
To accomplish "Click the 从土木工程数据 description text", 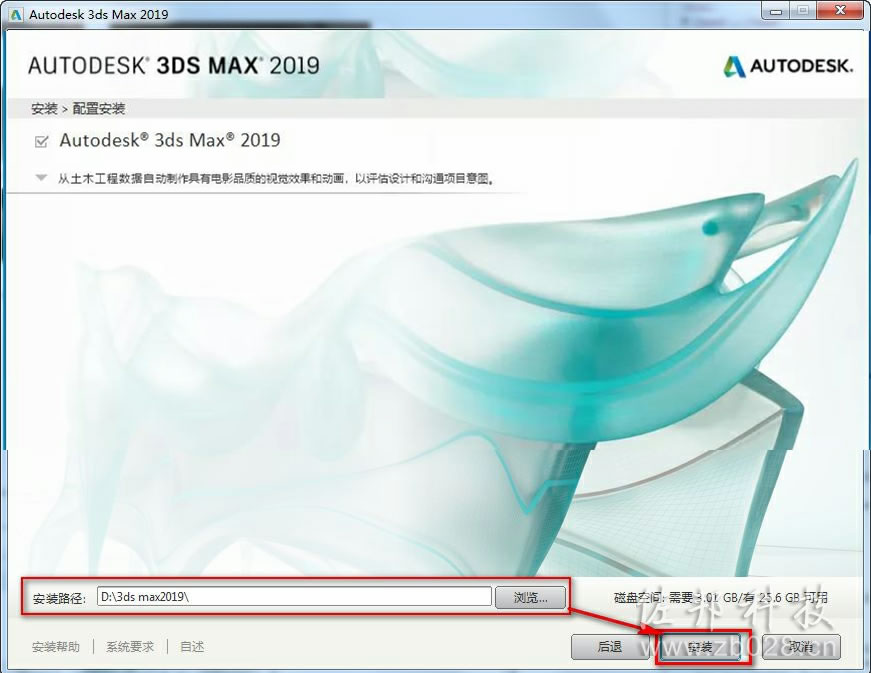I will [276, 178].
